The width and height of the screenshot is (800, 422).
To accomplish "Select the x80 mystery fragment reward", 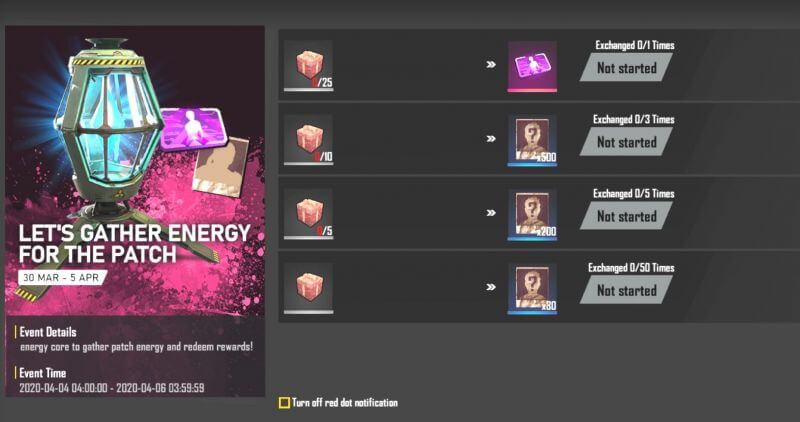I will pos(532,288).
